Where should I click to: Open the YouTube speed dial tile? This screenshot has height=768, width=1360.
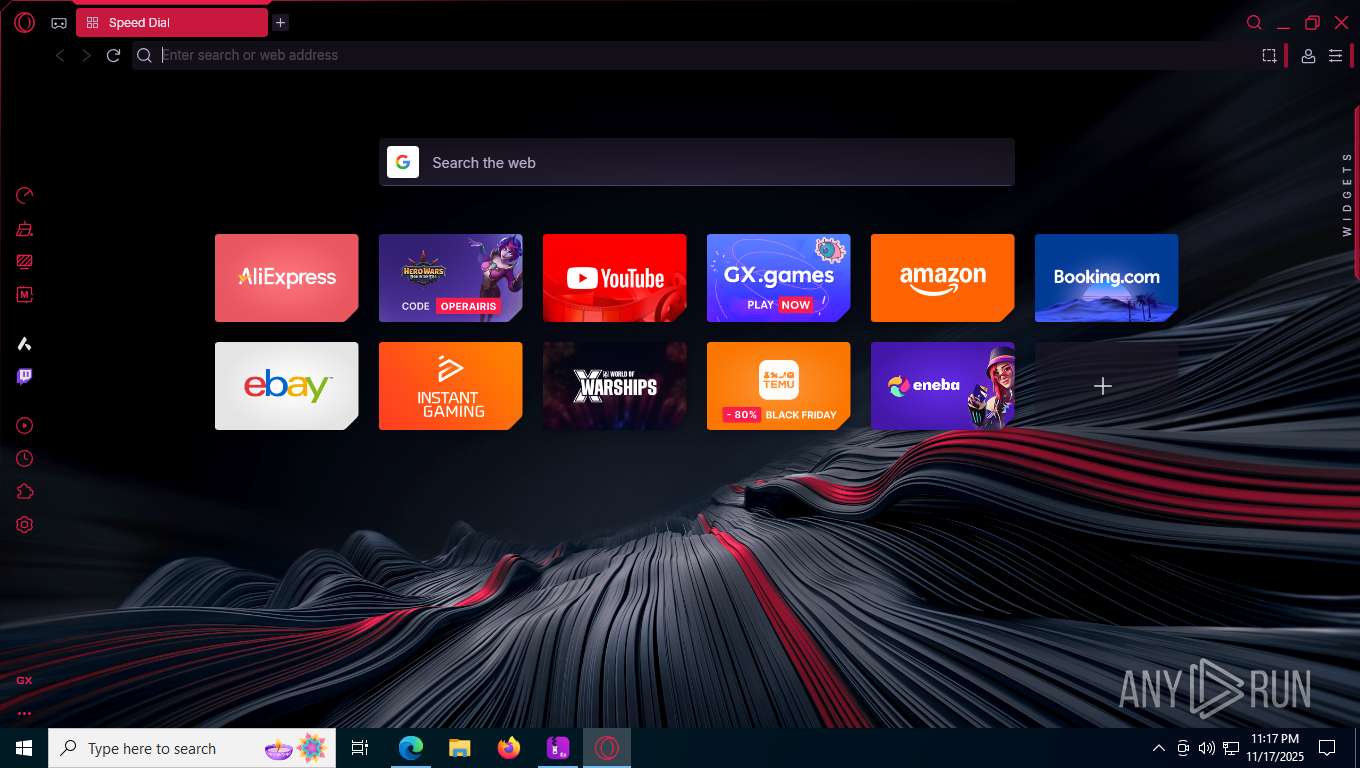pyautogui.click(x=614, y=278)
